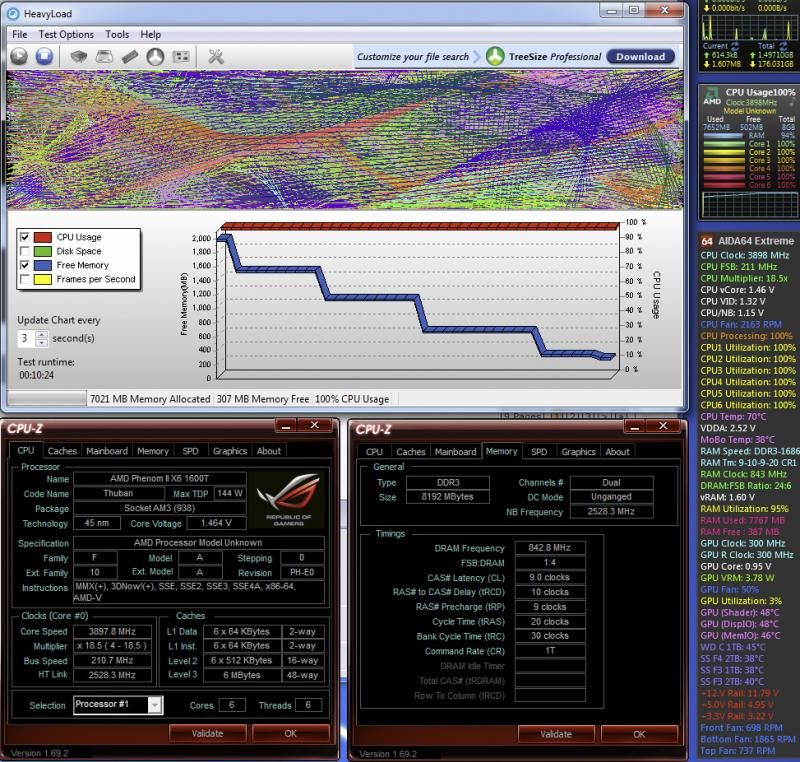Toggle the Allocate Memory RAM icon

130,56
